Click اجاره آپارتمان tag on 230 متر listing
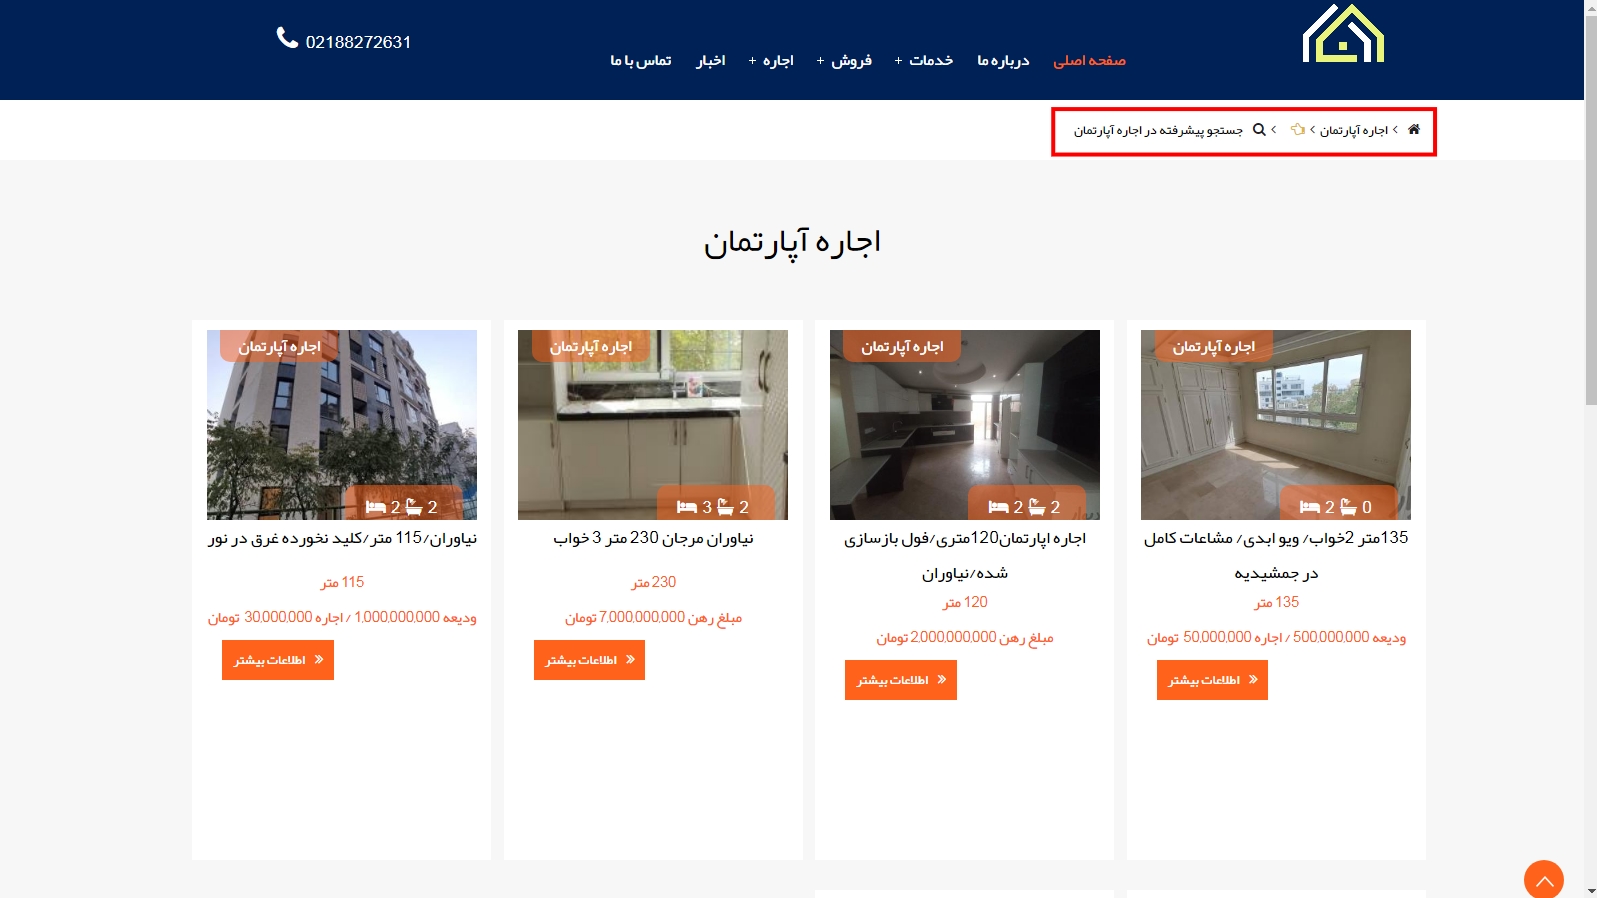 [590, 346]
